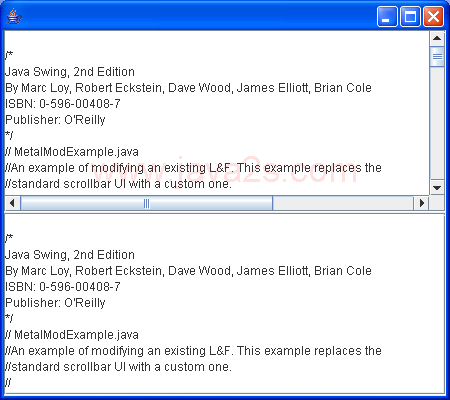Click 'Java Swing, 2nd Edition' in bottom pane
Viewport: 450px width, 400px height.
pos(70,255)
